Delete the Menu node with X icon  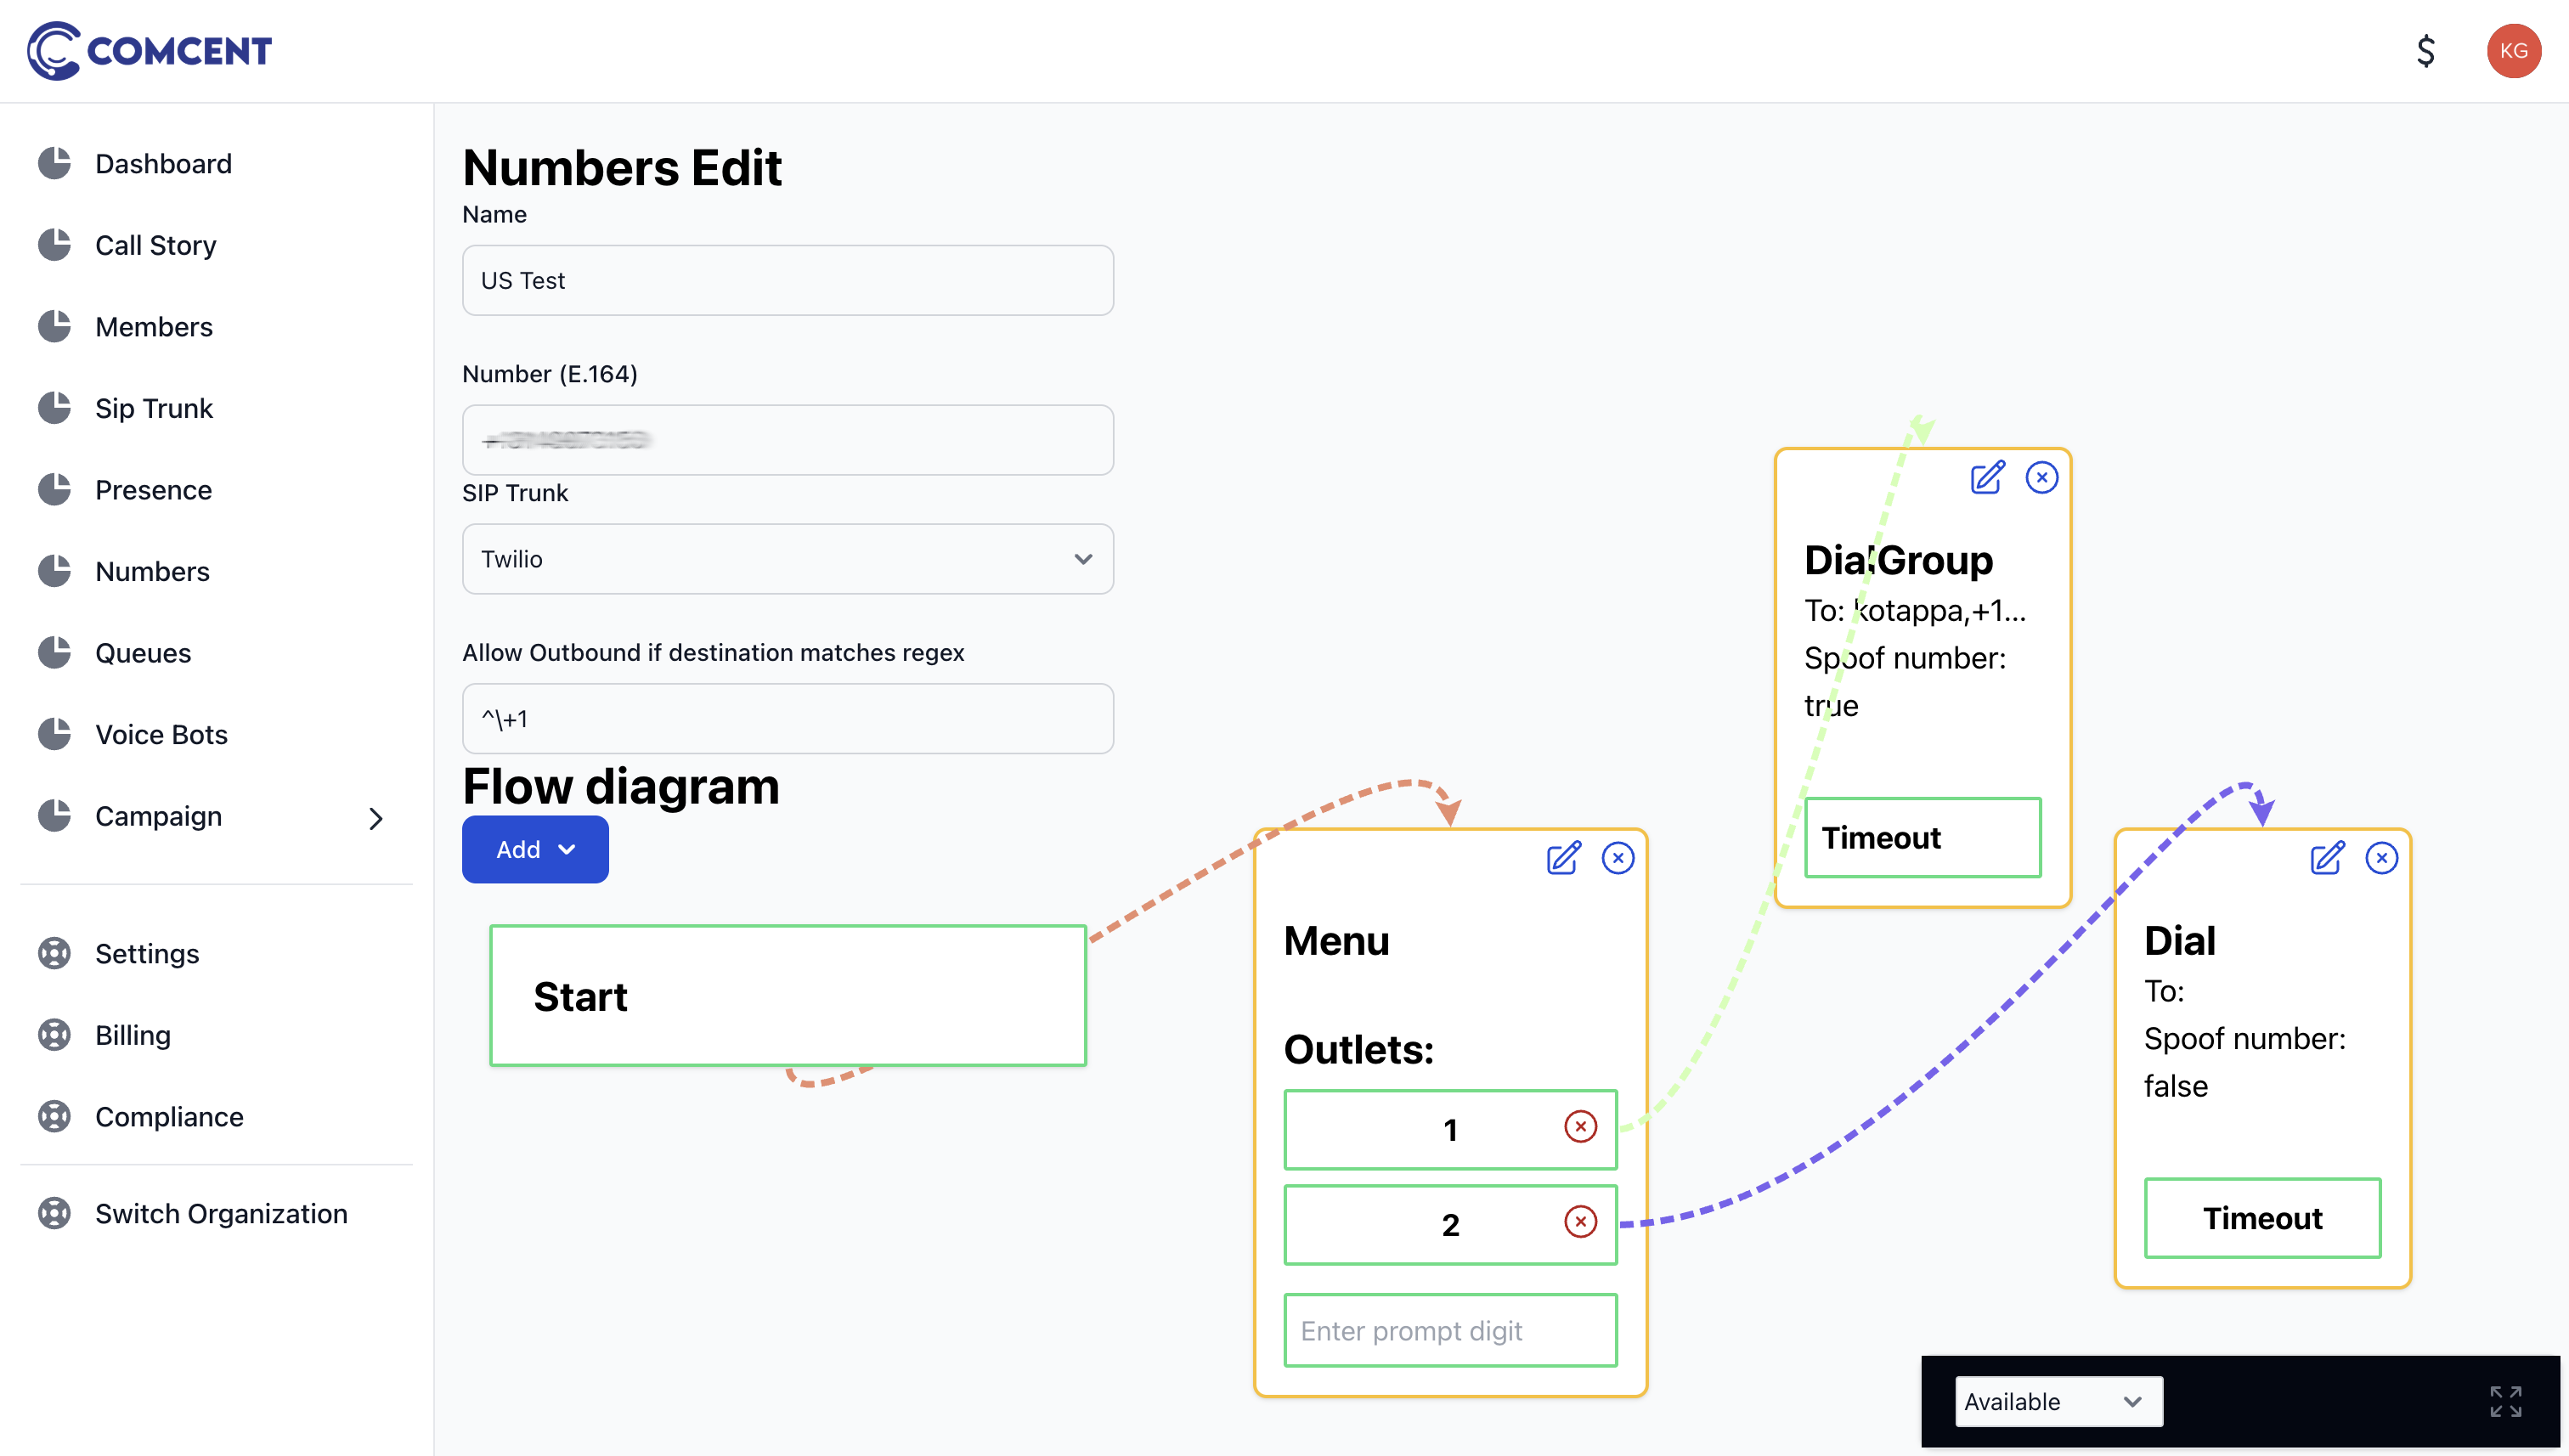click(1618, 858)
